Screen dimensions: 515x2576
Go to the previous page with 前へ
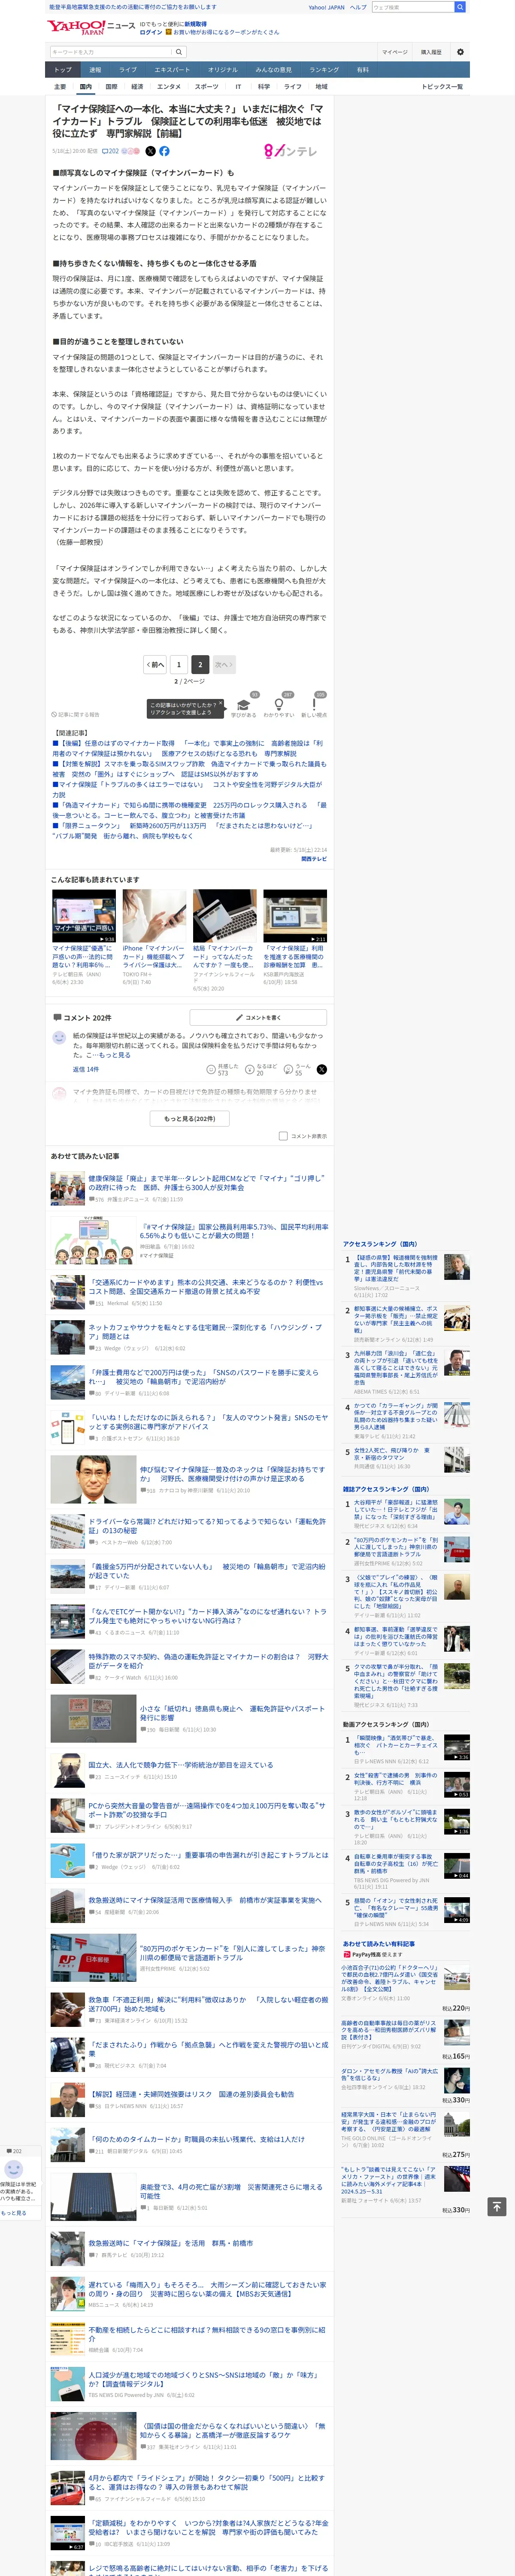tap(155, 664)
